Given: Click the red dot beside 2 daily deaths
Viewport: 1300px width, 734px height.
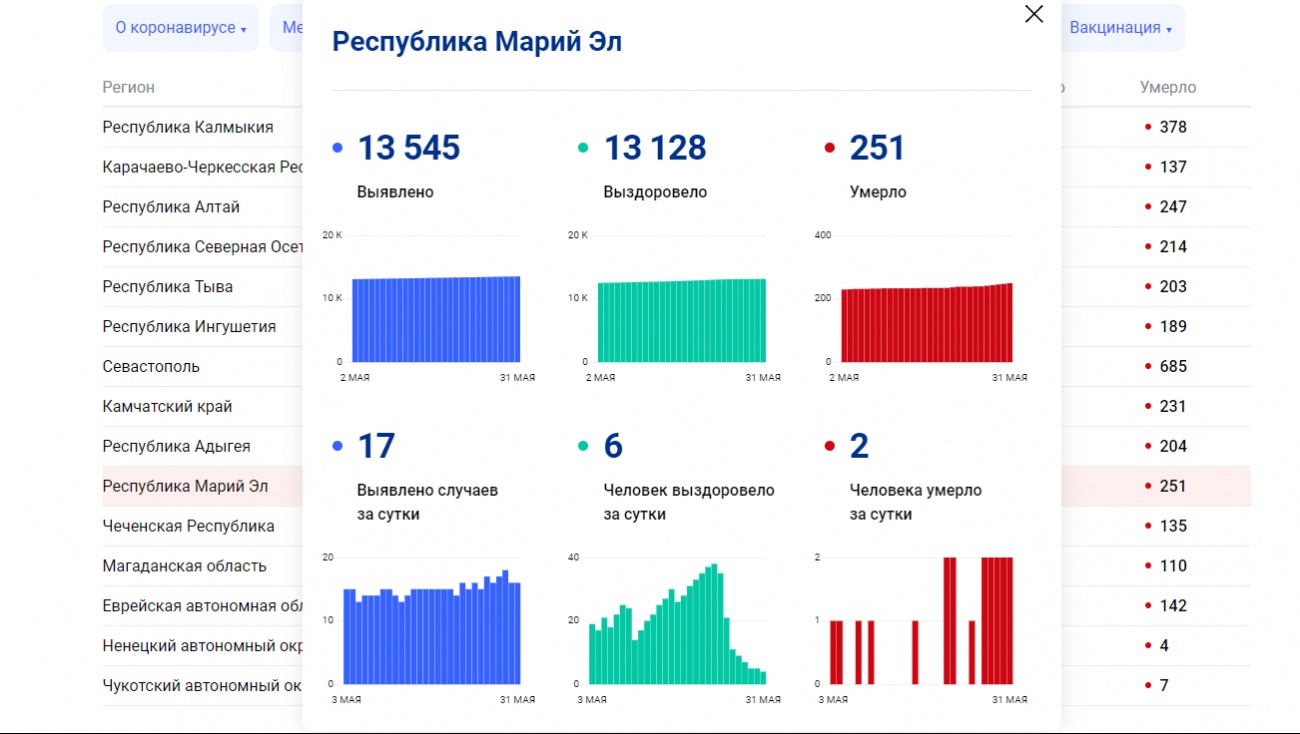Looking at the screenshot, I should (829, 446).
